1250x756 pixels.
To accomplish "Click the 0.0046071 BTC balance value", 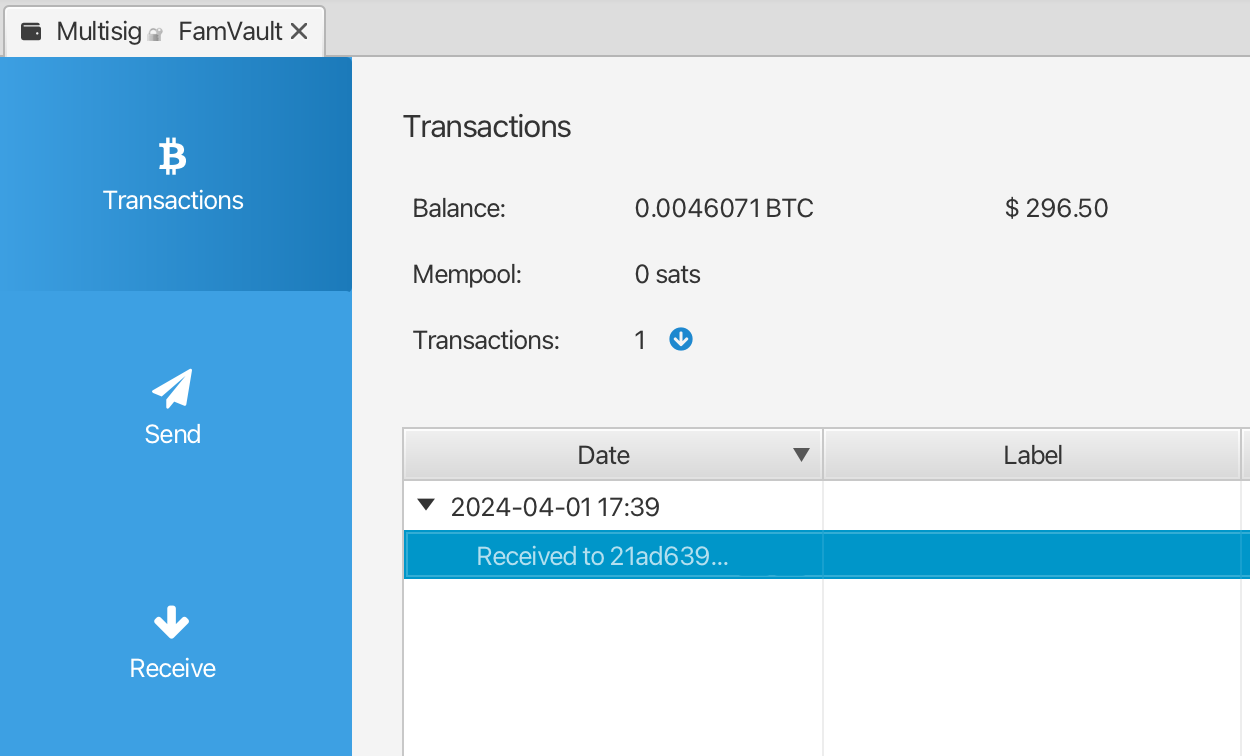I will click(723, 208).
